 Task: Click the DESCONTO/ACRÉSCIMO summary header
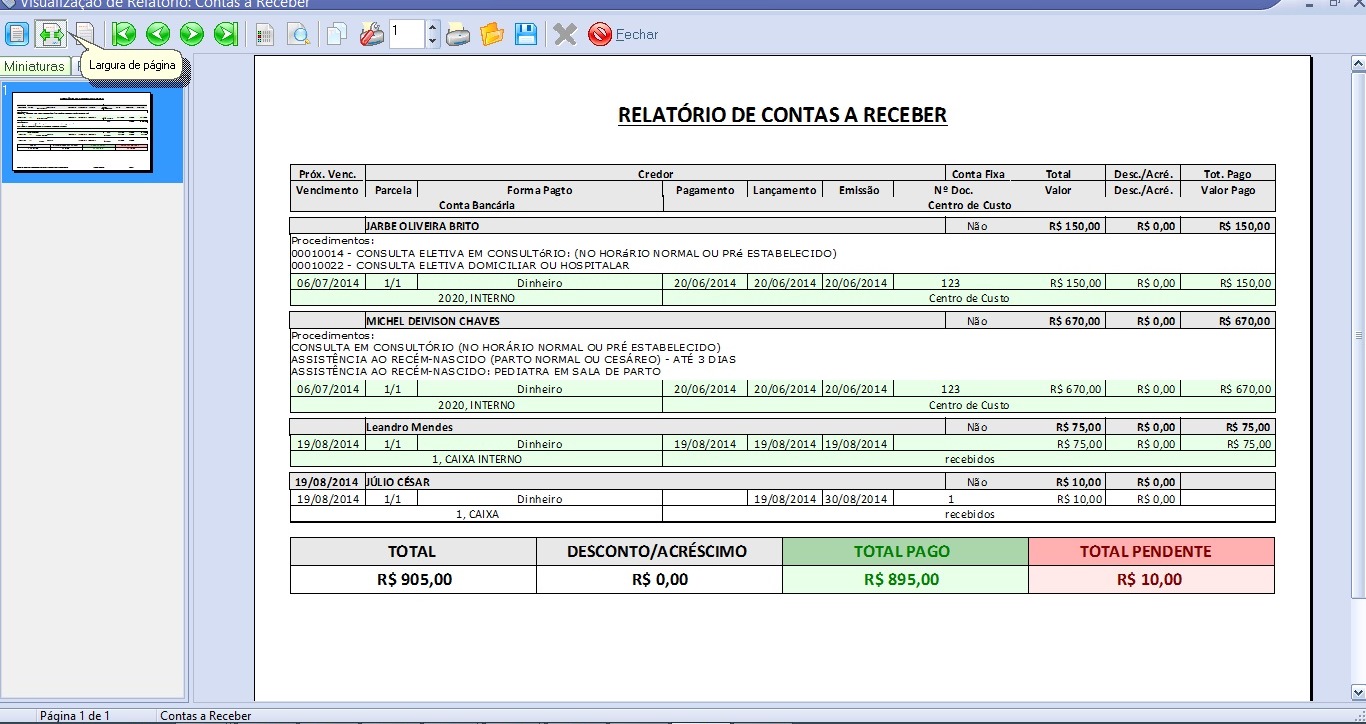[x=657, y=551]
